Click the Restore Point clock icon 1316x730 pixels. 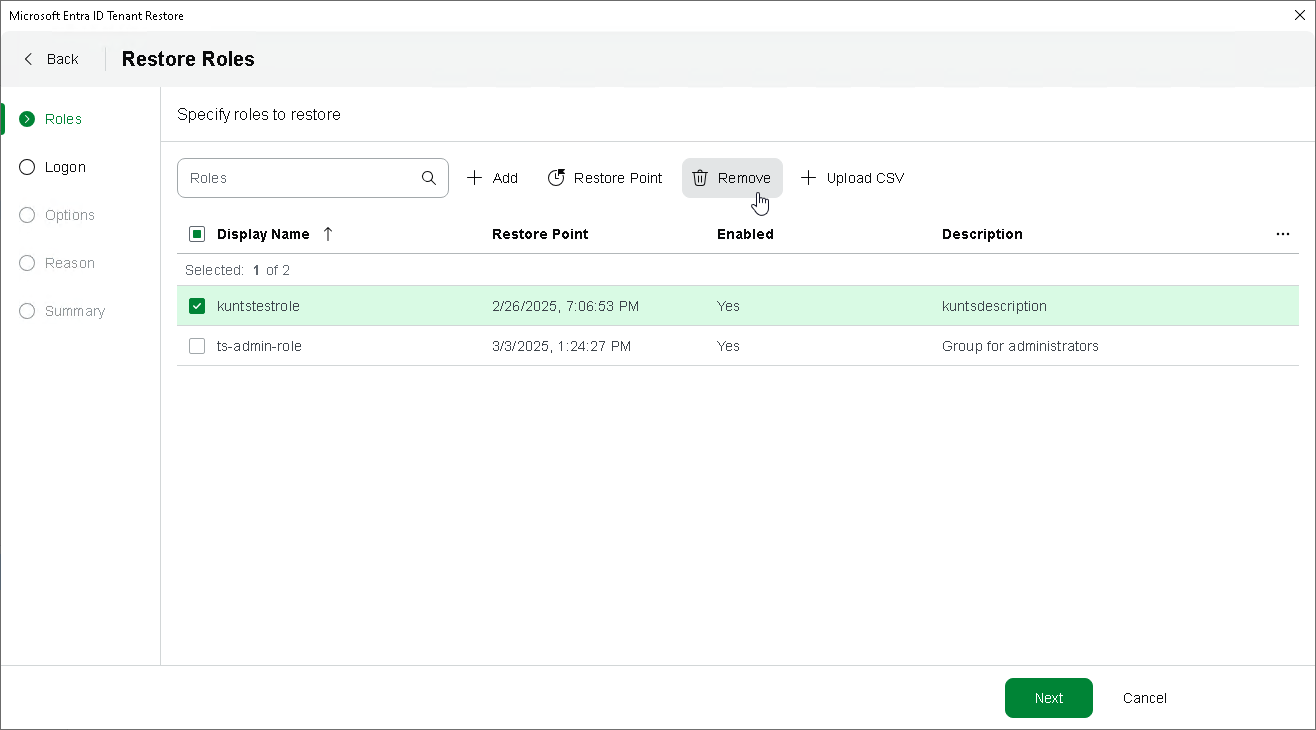556,178
